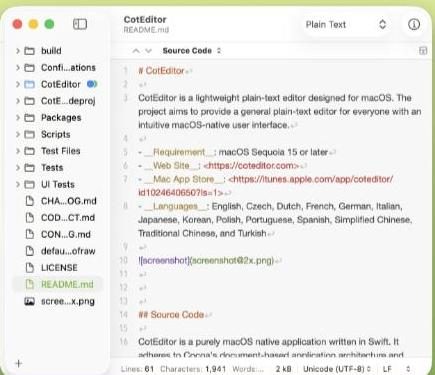Click the https://coteditor.com link text
Viewport: 435px width, 375px height.
(x=251, y=166)
